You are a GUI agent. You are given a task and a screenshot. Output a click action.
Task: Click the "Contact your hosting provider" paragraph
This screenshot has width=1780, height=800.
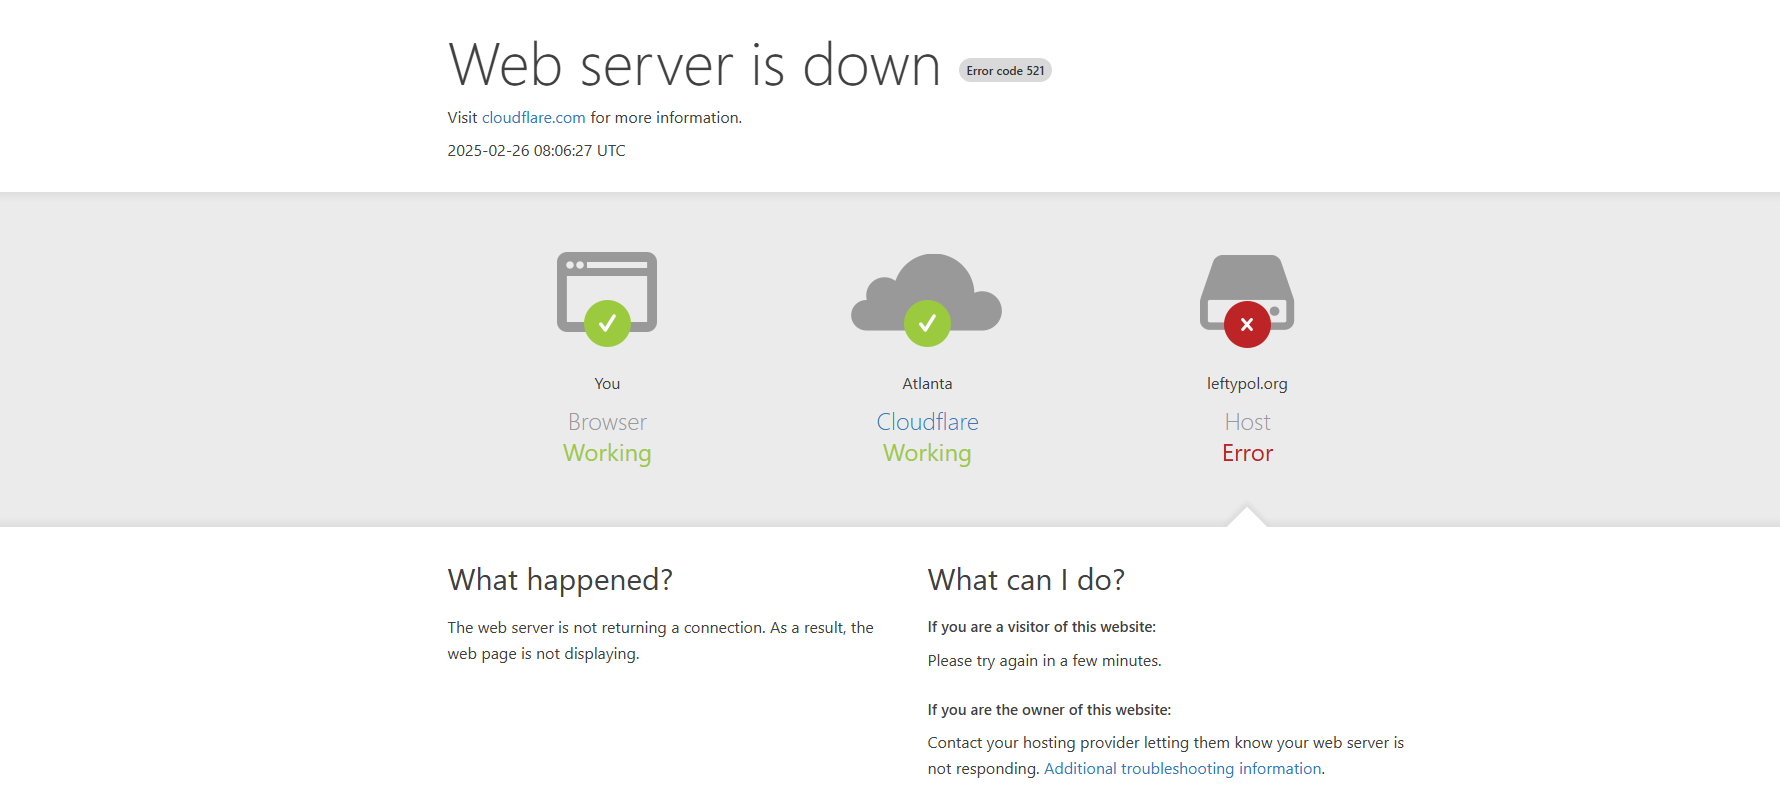pos(1165,756)
